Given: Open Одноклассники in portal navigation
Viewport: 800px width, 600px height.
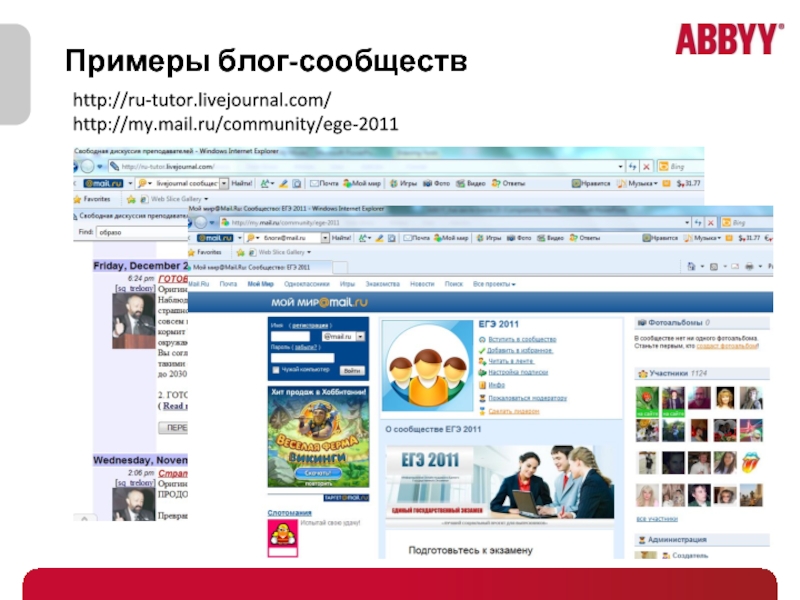Looking at the screenshot, I should tap(307, 284).
